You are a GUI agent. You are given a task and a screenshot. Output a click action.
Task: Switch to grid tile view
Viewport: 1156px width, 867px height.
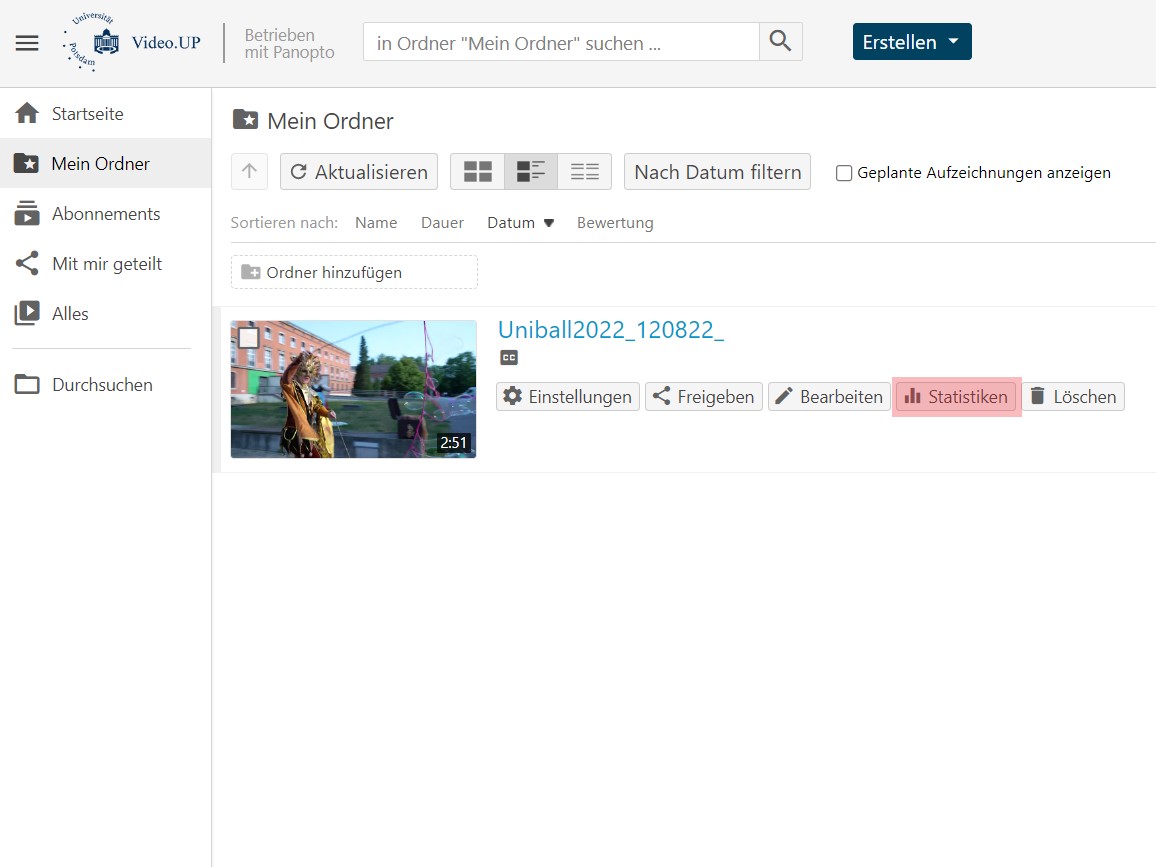point(477,172)
